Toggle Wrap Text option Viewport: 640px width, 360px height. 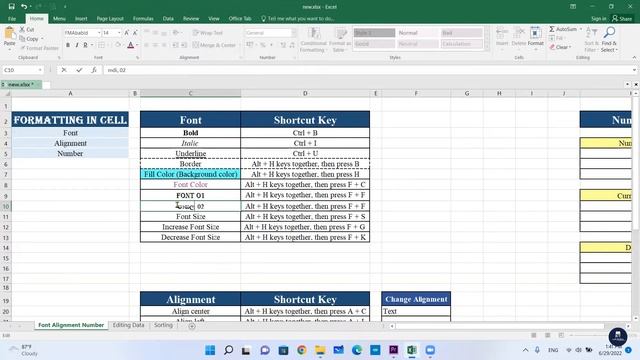click(208, 33)
